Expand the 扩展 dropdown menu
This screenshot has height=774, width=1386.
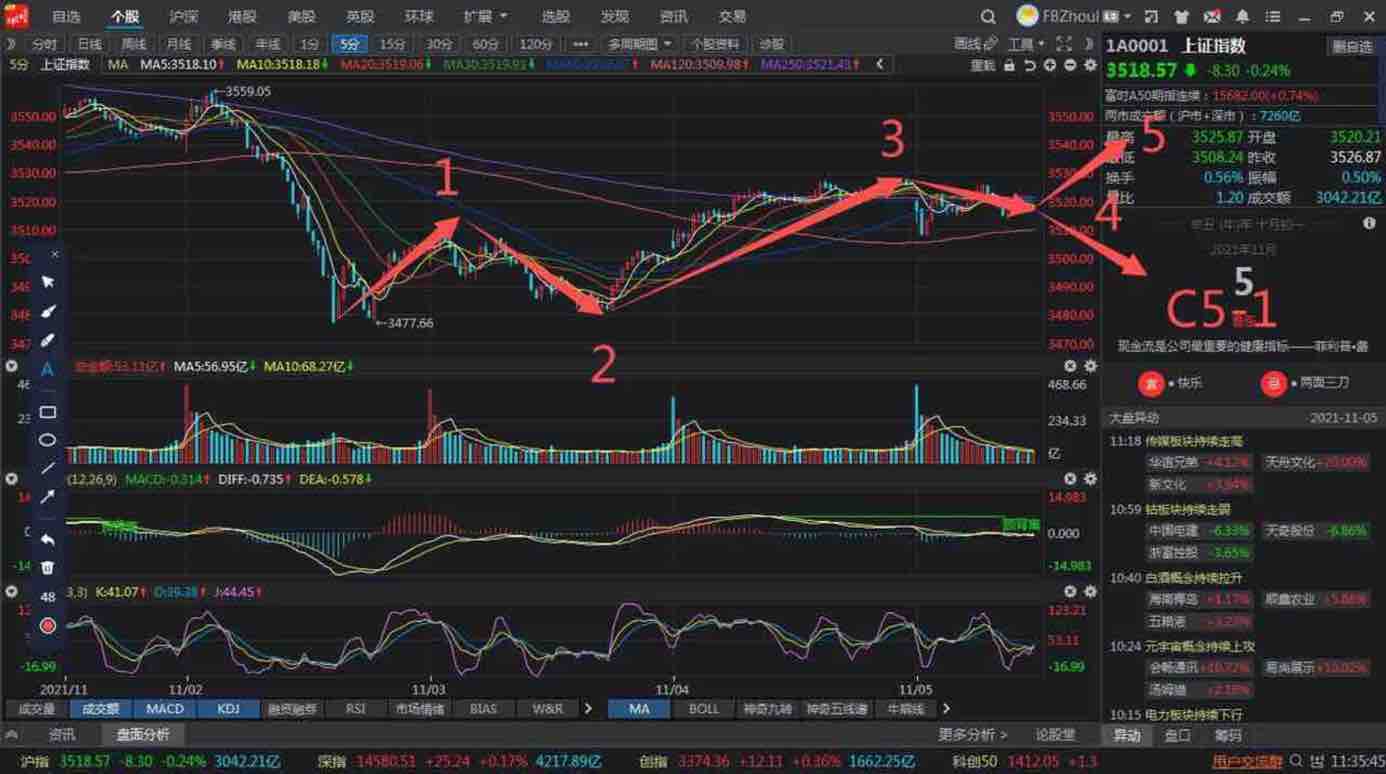coord(486,17)
